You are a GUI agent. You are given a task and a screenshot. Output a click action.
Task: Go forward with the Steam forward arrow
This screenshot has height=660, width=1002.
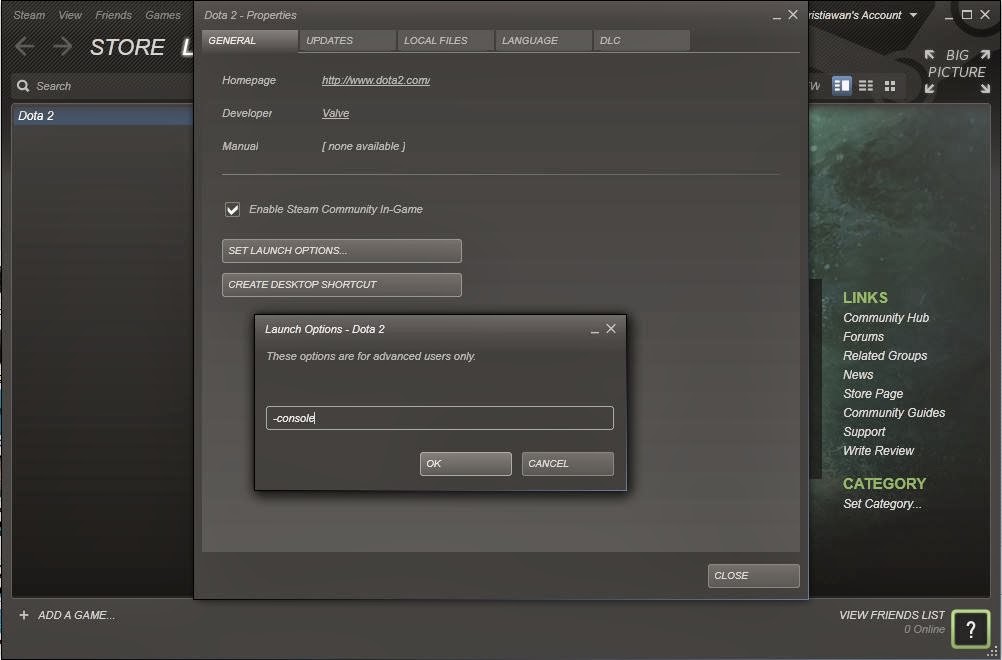(x=63, y=47)
